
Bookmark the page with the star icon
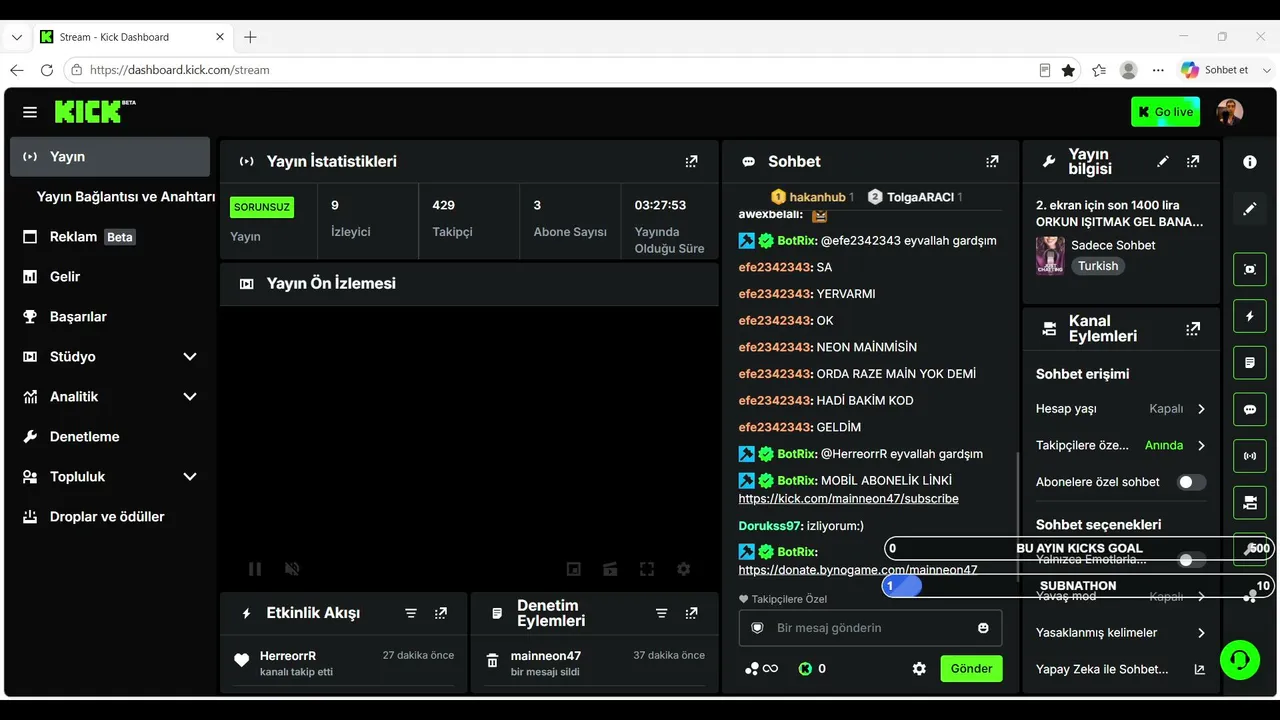1068,70
